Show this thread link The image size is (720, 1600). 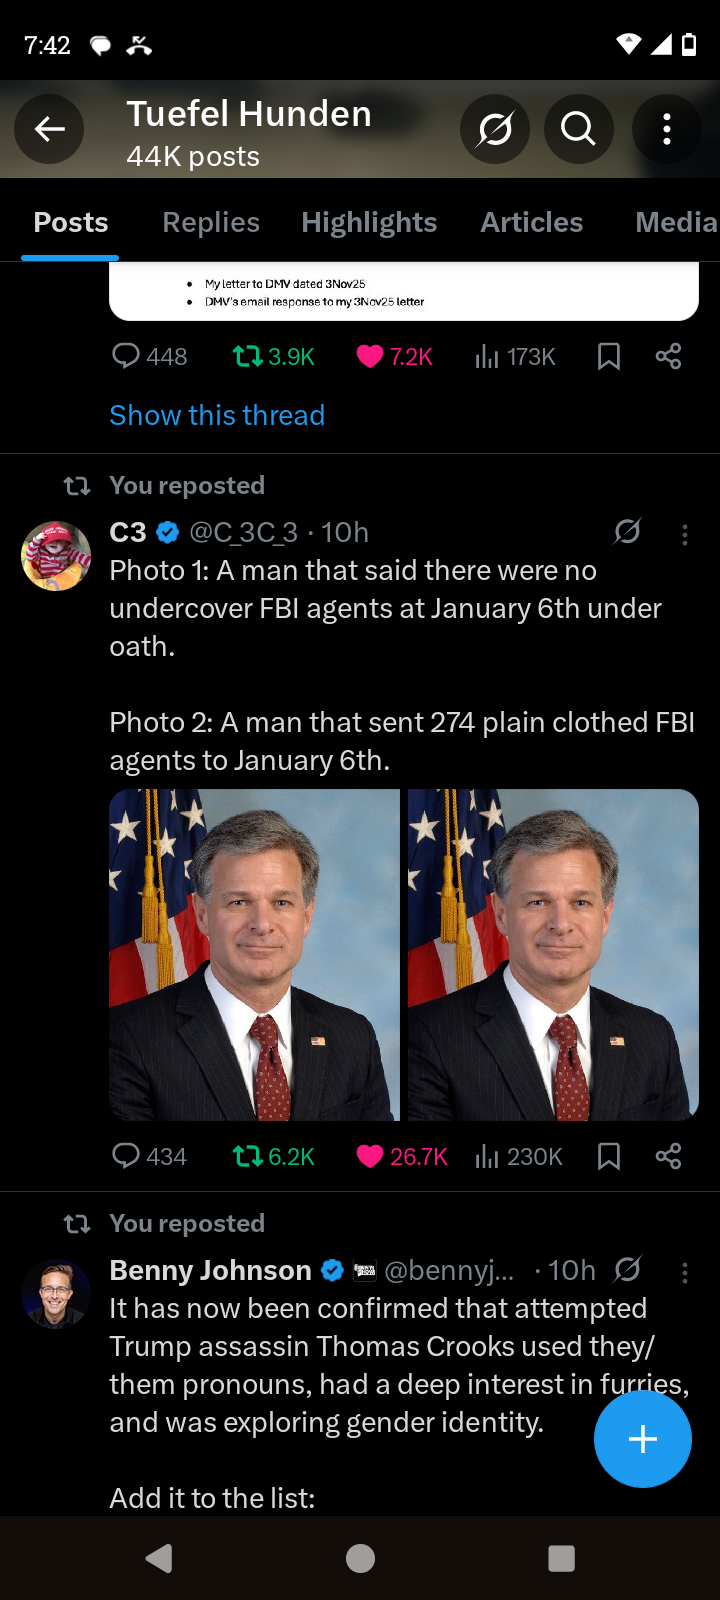(x=217, y=415)
